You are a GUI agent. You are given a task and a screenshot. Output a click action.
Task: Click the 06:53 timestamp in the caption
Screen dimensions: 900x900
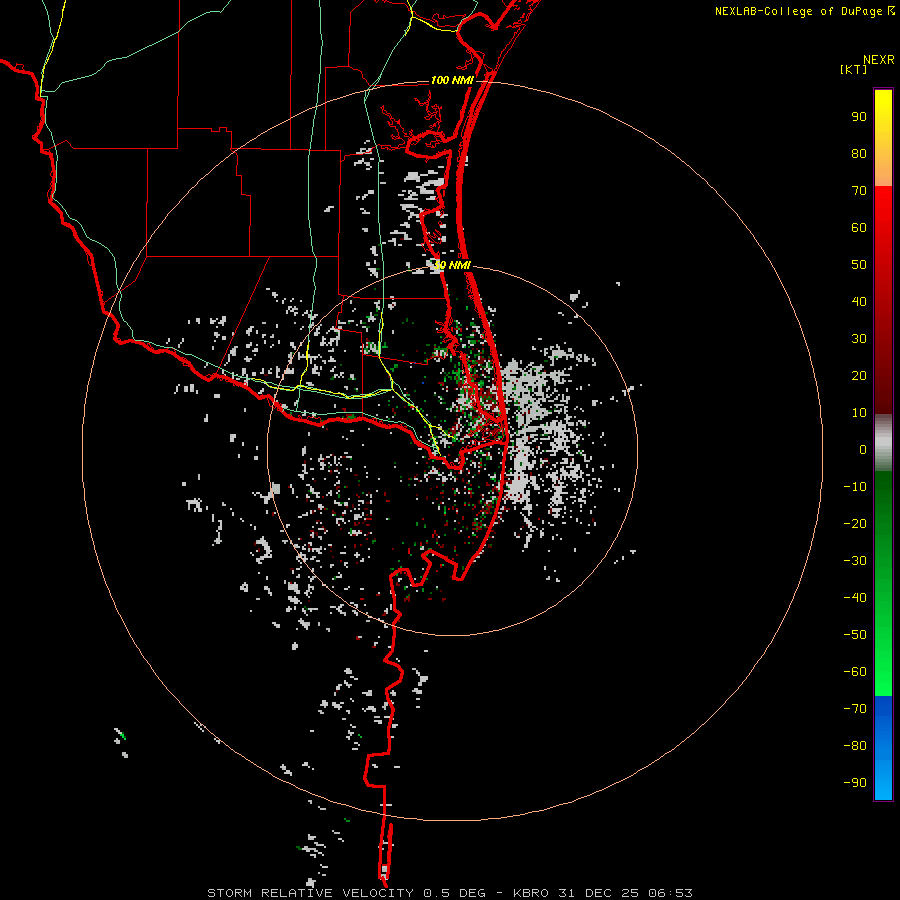670,893
